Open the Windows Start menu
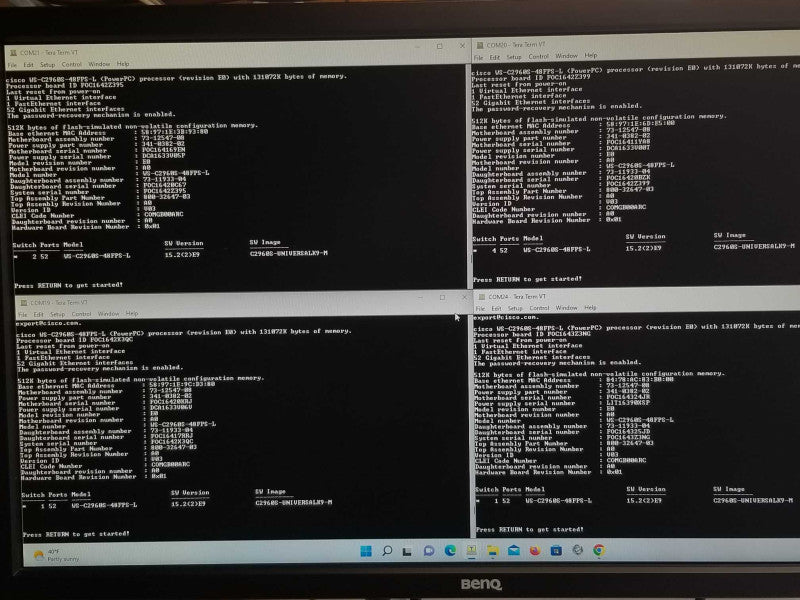800x600 pixels. pyautogui.click(x=366, y=551)
